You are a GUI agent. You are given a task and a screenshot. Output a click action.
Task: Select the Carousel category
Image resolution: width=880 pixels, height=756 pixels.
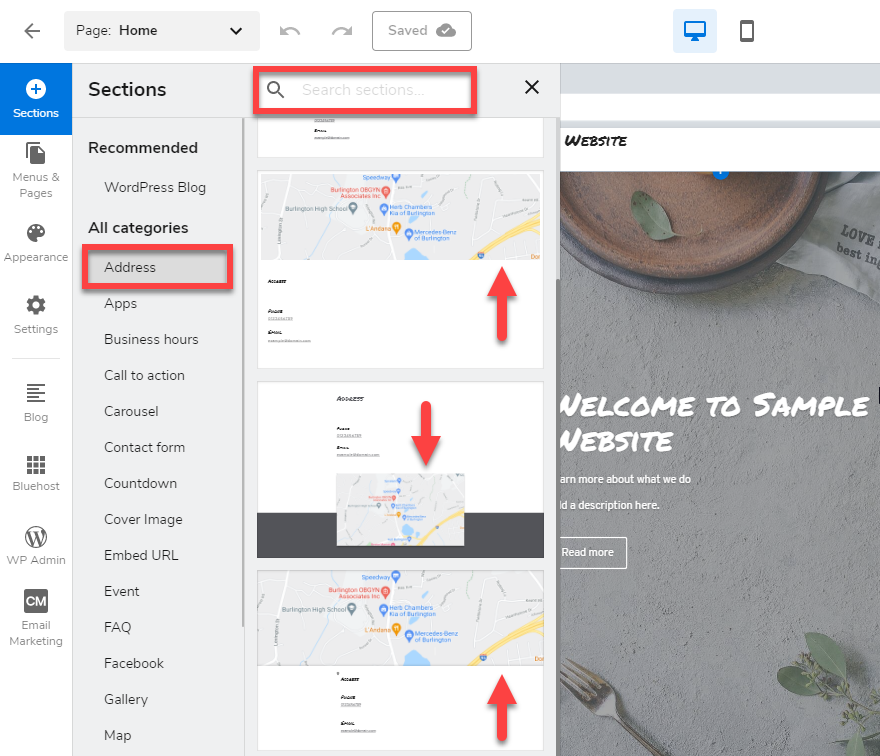point(131,411)
